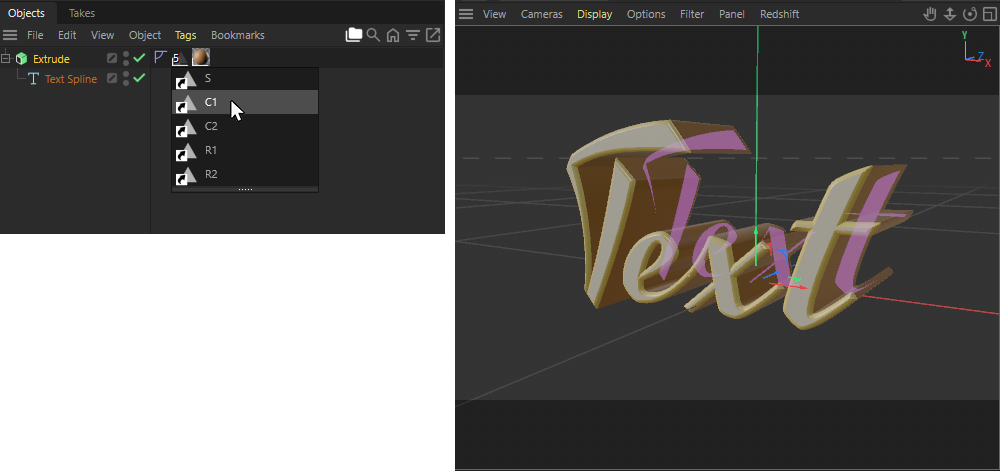Image resolution: width=1000 pixels, height=471 pixels.
Task: Choose the C2 selection tag entry
Action: (x=245, y=126)
